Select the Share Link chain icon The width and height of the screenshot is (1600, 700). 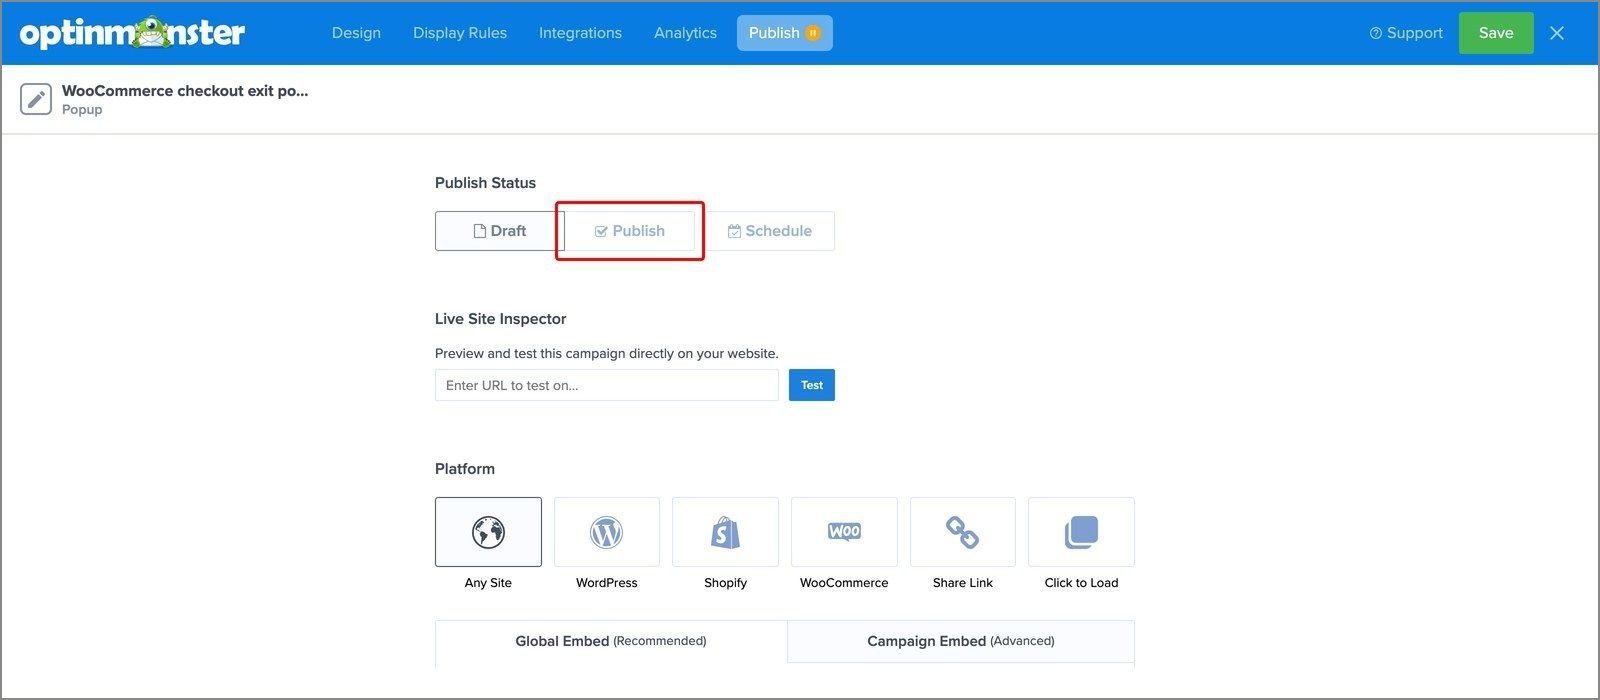coord(963,532)
